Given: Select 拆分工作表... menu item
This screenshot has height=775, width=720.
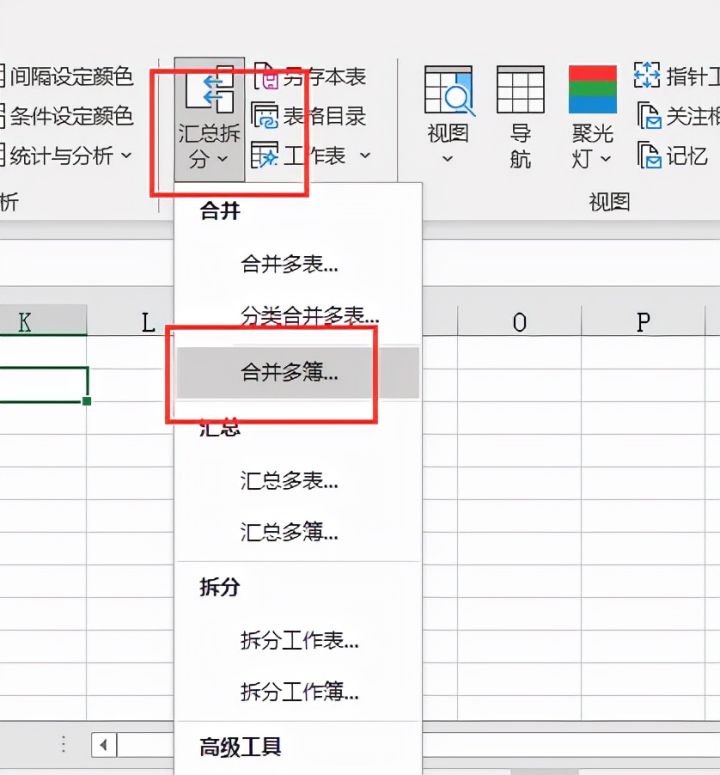Looking at the screenshot, I should point(298,641).
